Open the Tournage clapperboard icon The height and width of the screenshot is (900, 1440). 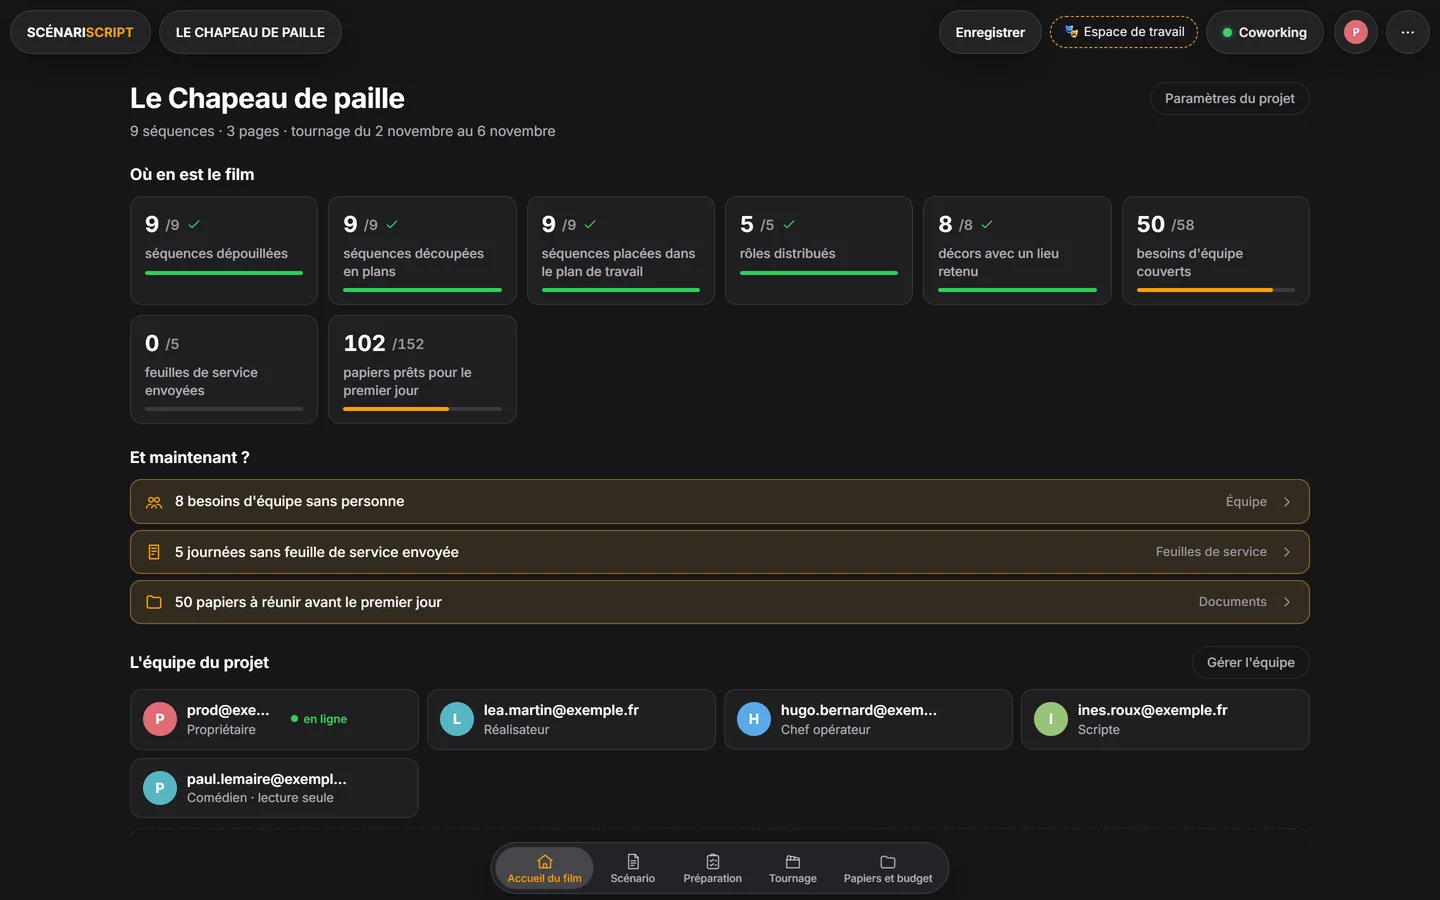(x=793, y=862)
